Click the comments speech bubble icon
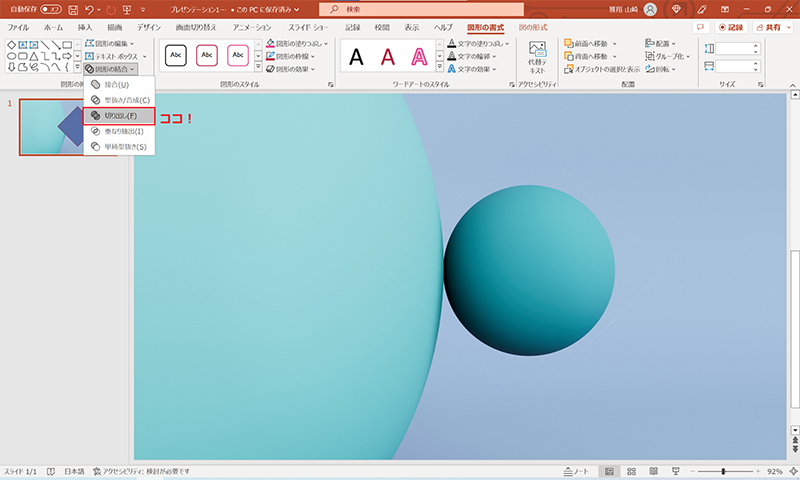Screen dimensions: 800x480 click(701, 27)
